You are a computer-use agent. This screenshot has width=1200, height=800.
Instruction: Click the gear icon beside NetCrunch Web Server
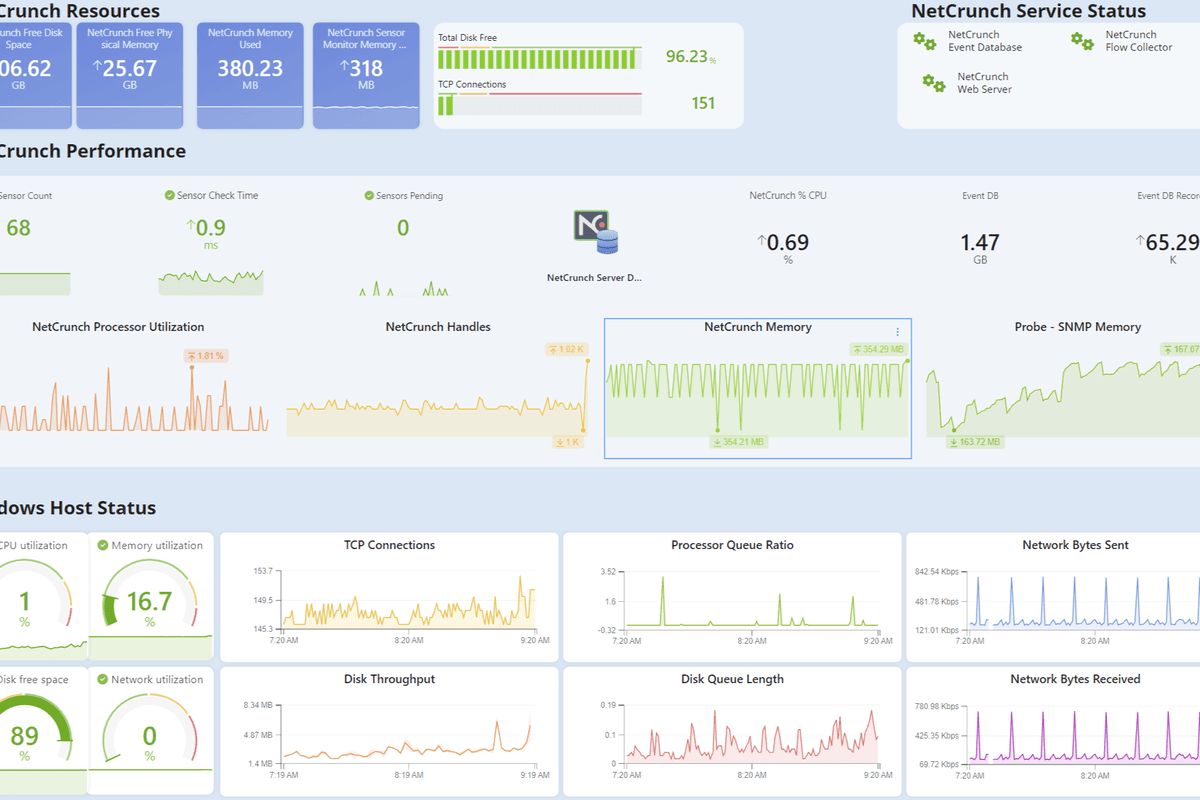point(934,83)
